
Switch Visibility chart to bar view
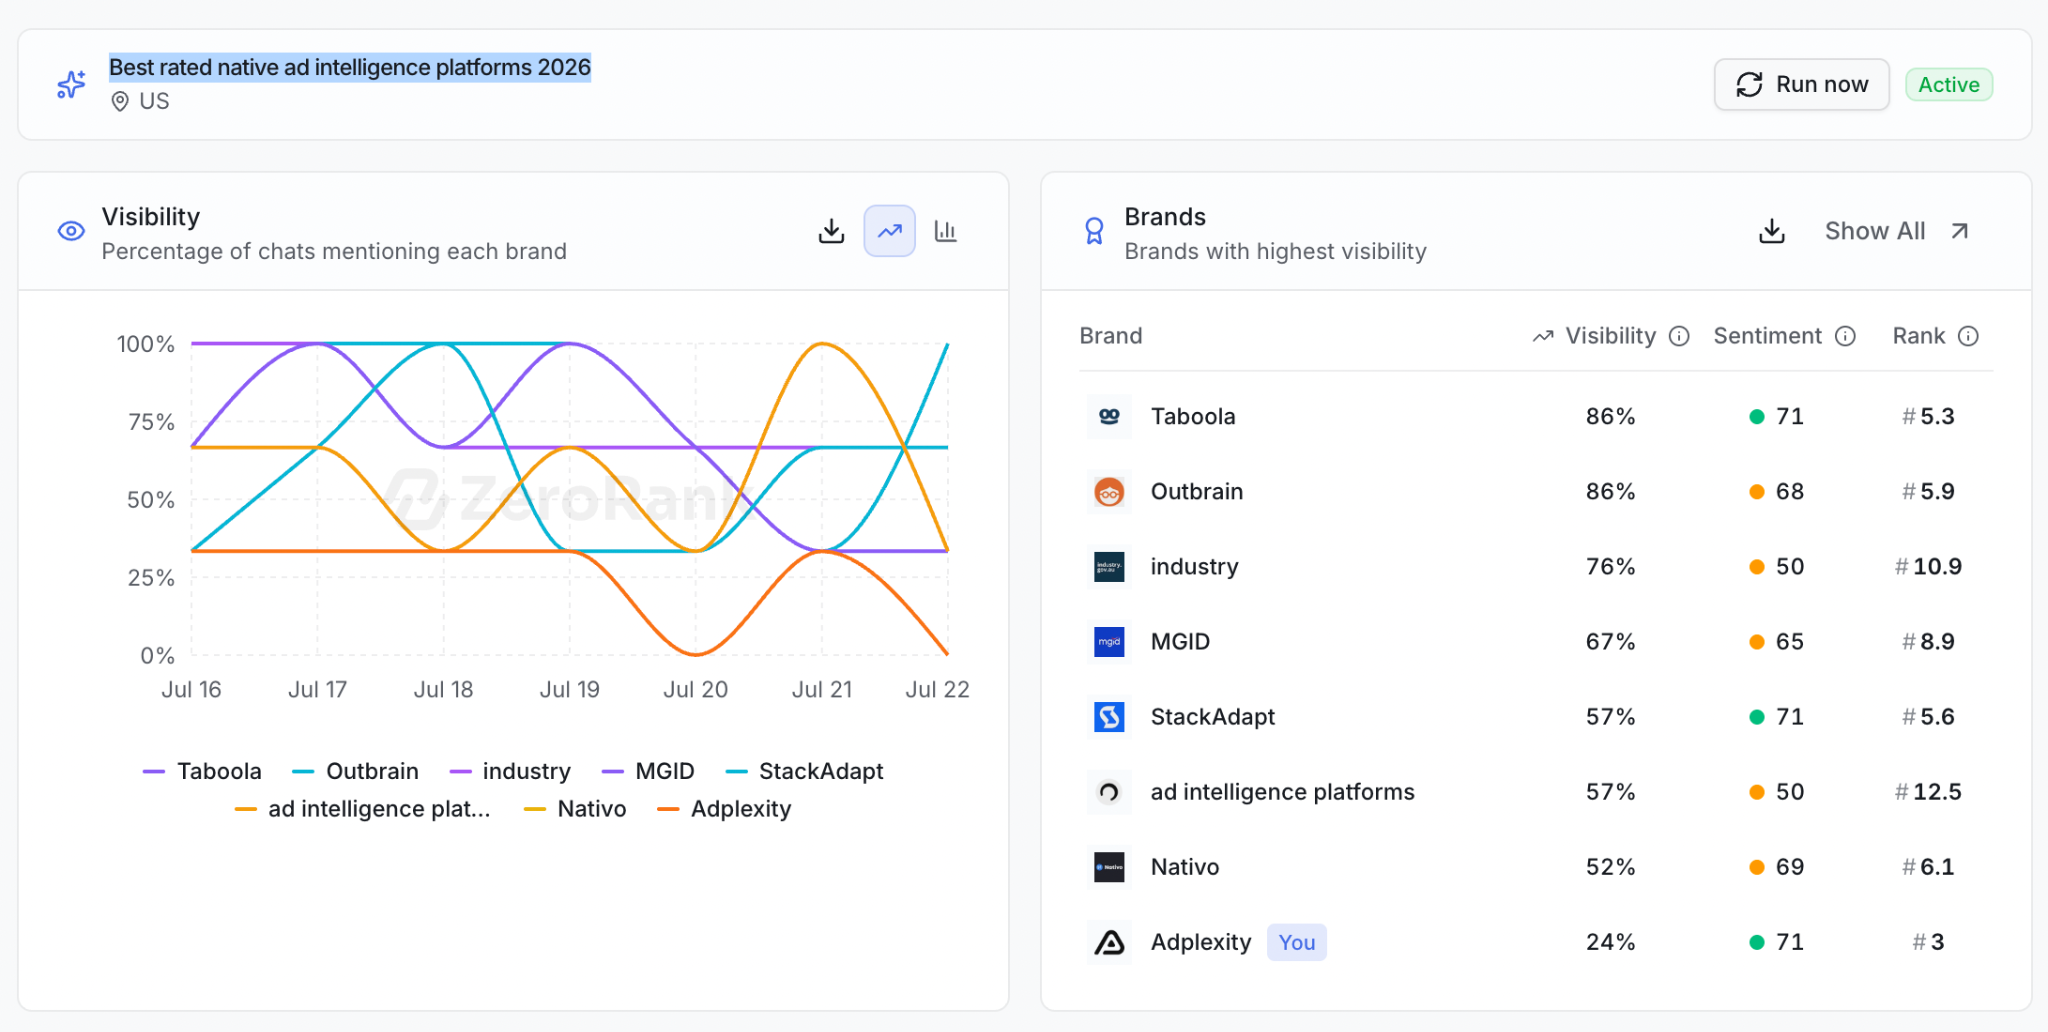click(x=946, y=231)
